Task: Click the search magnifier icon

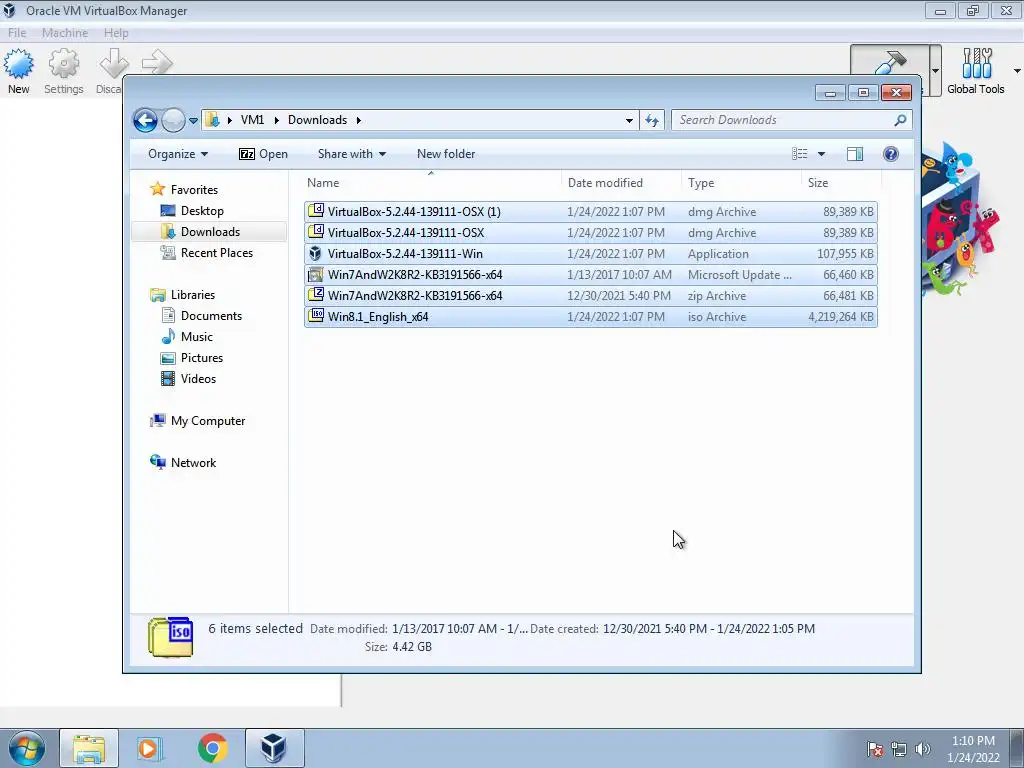Action: pos(901,120)
